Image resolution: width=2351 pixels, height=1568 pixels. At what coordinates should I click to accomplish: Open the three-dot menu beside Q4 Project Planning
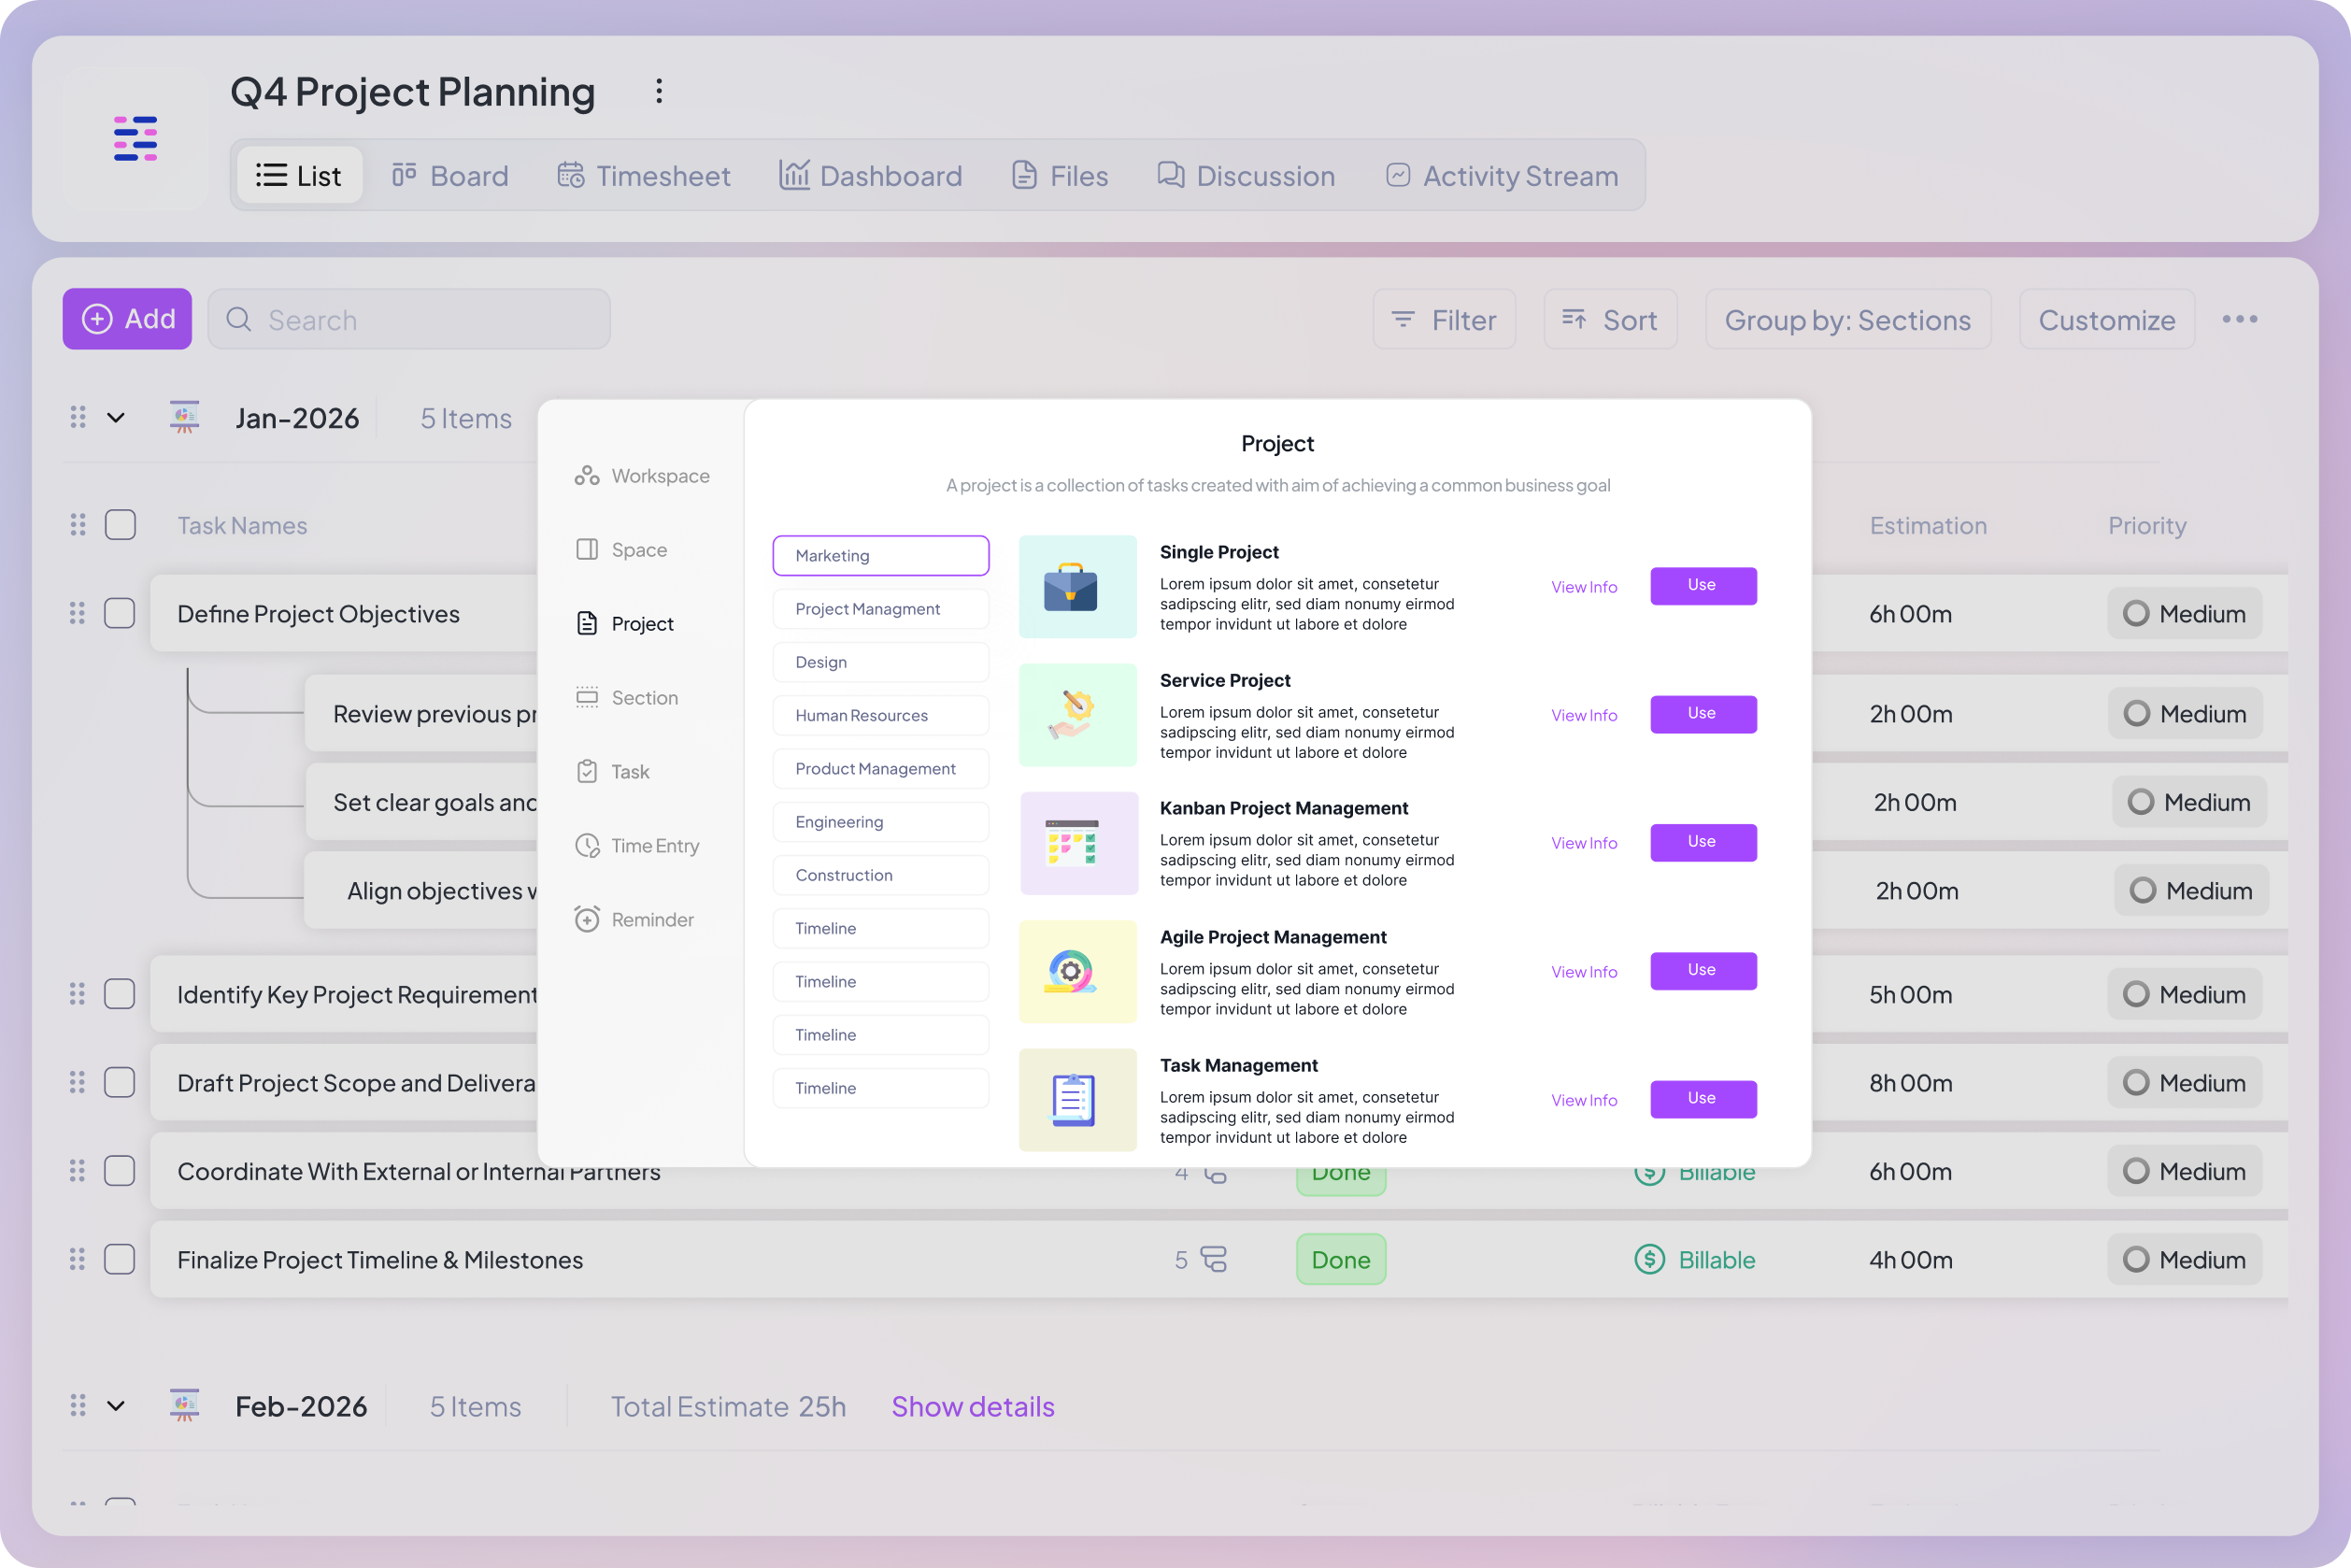659,91
